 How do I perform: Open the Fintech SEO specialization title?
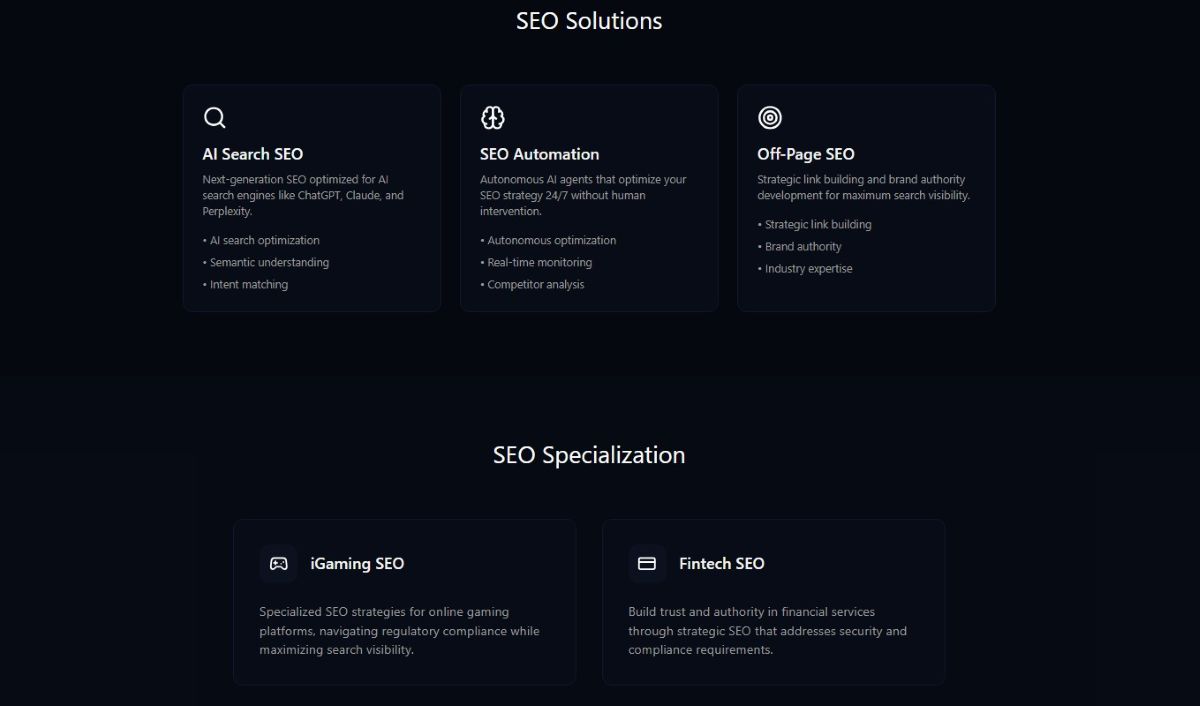721,564
